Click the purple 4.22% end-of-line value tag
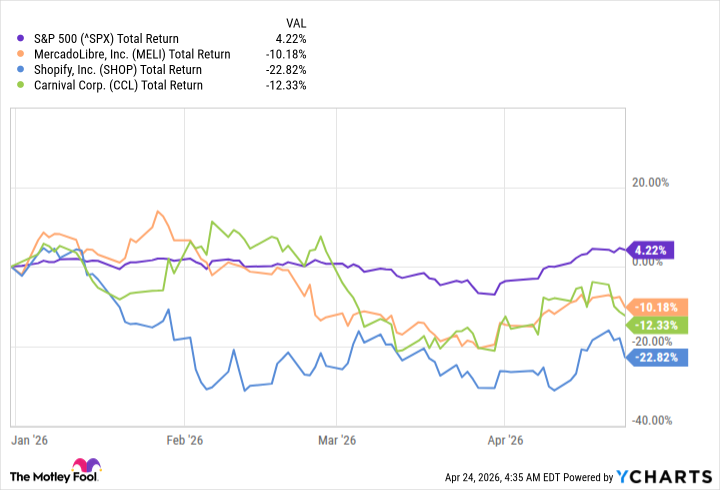720x490 pixels. pos(654,250)
